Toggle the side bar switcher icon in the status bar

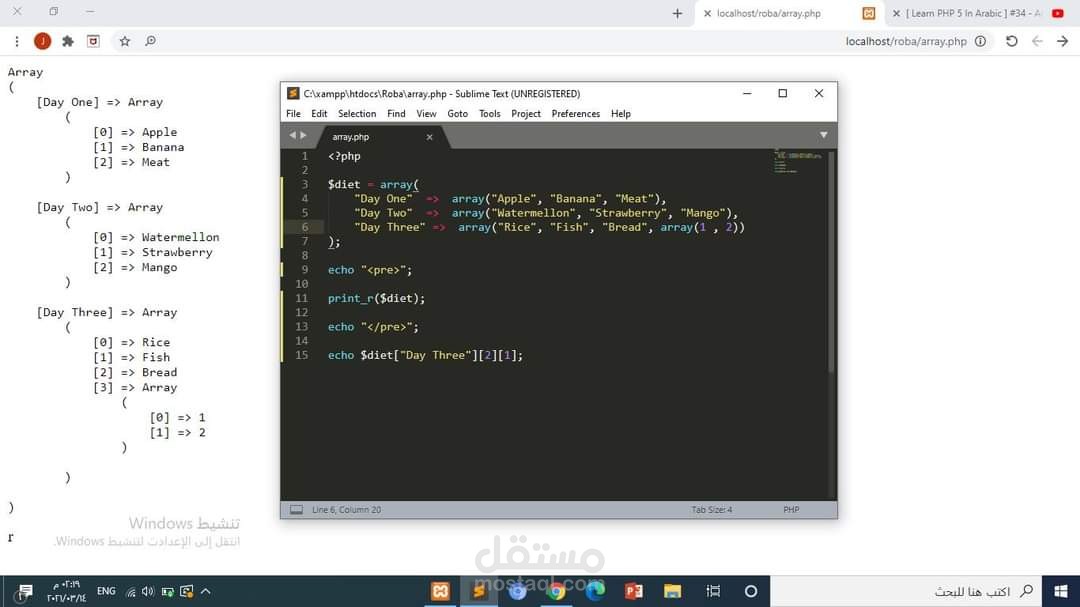[x=296, y=510]
